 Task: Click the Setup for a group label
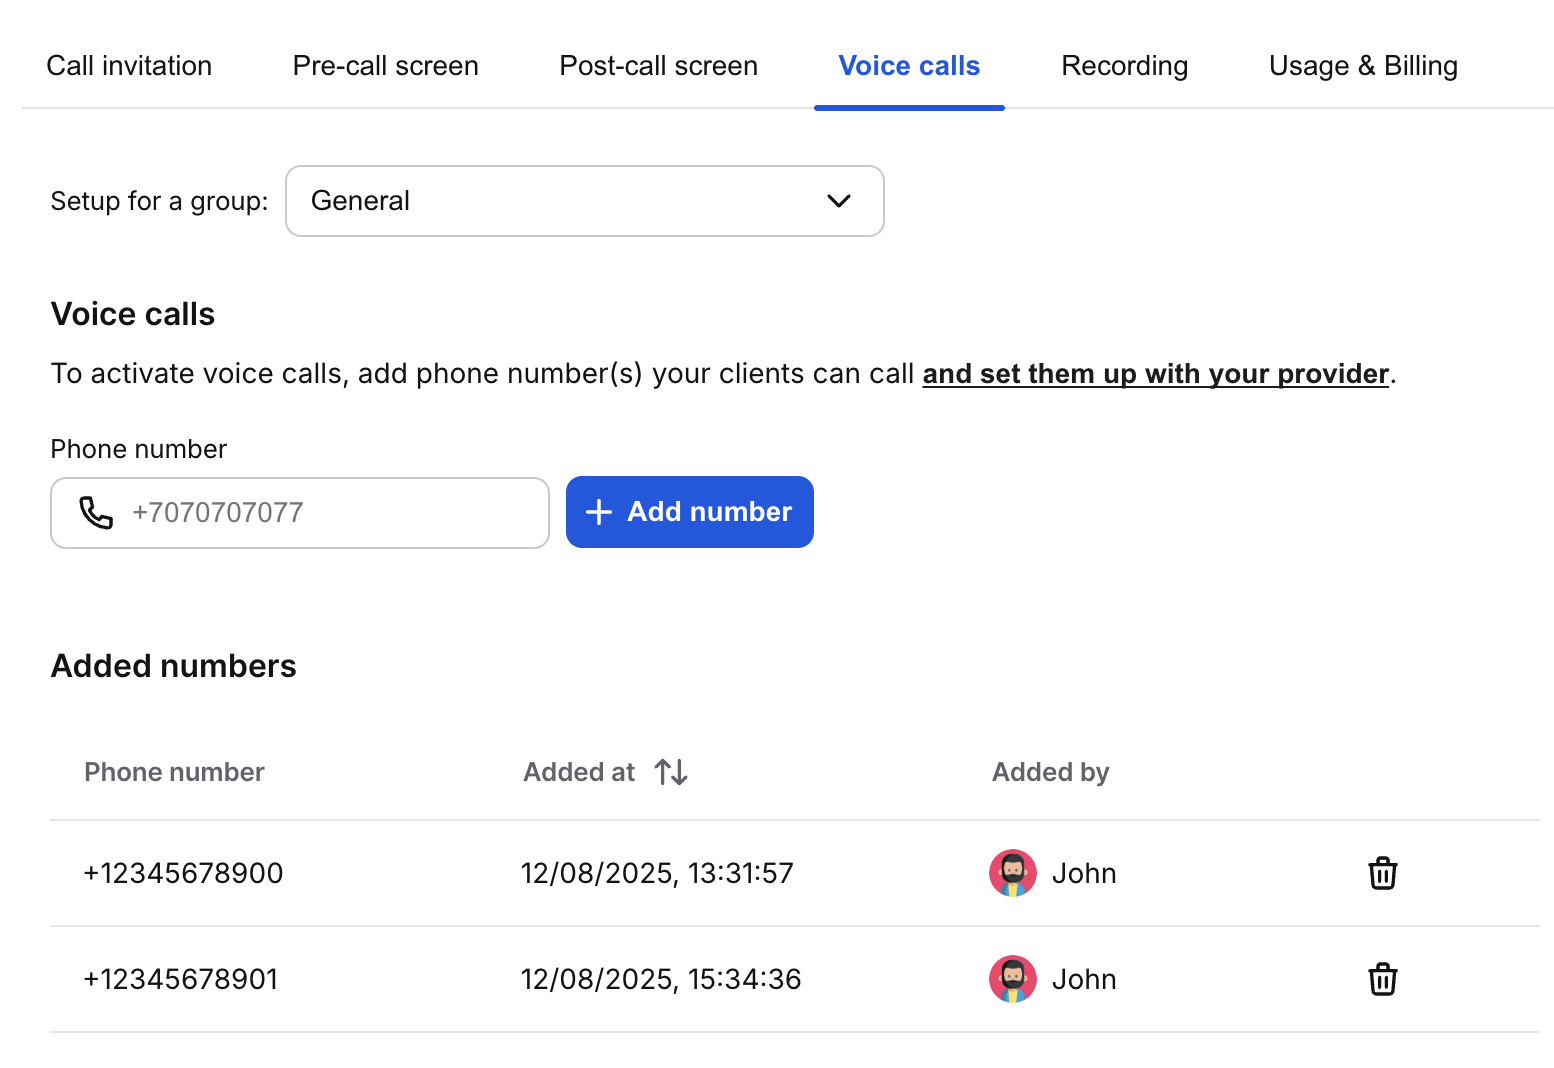[x=159, y=201]
